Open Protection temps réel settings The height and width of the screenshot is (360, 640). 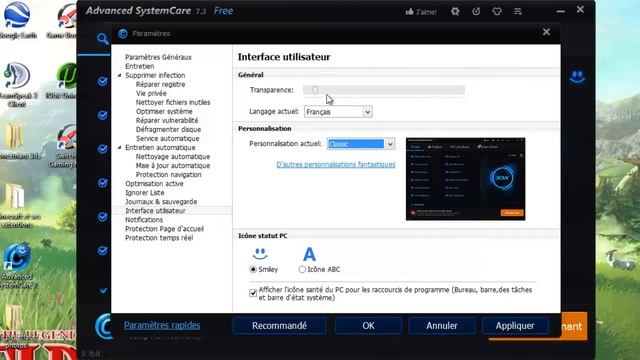pyautogui.click(x=159, y=238)
